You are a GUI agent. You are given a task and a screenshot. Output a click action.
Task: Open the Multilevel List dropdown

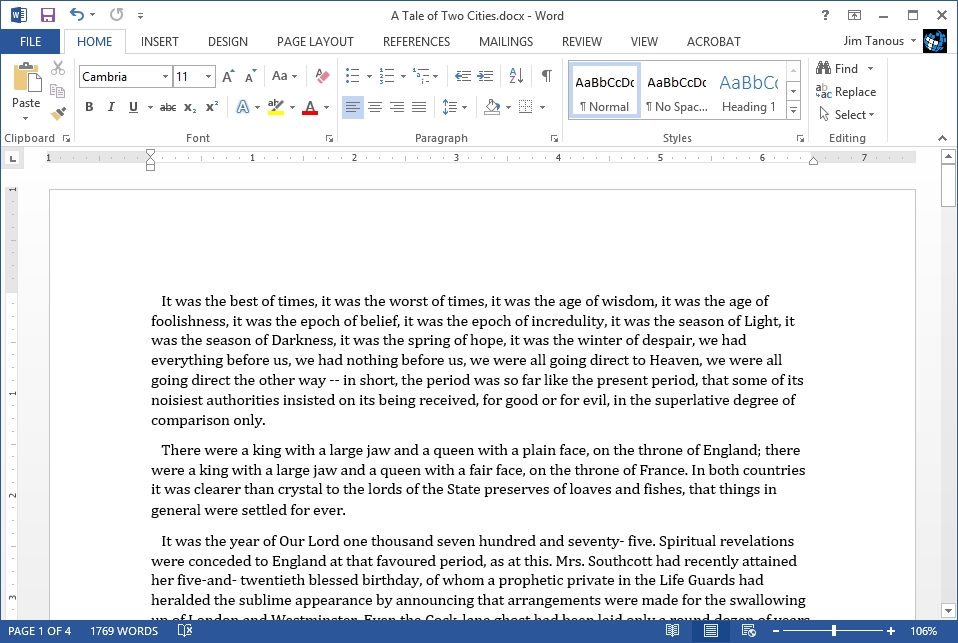coord(436,76)
